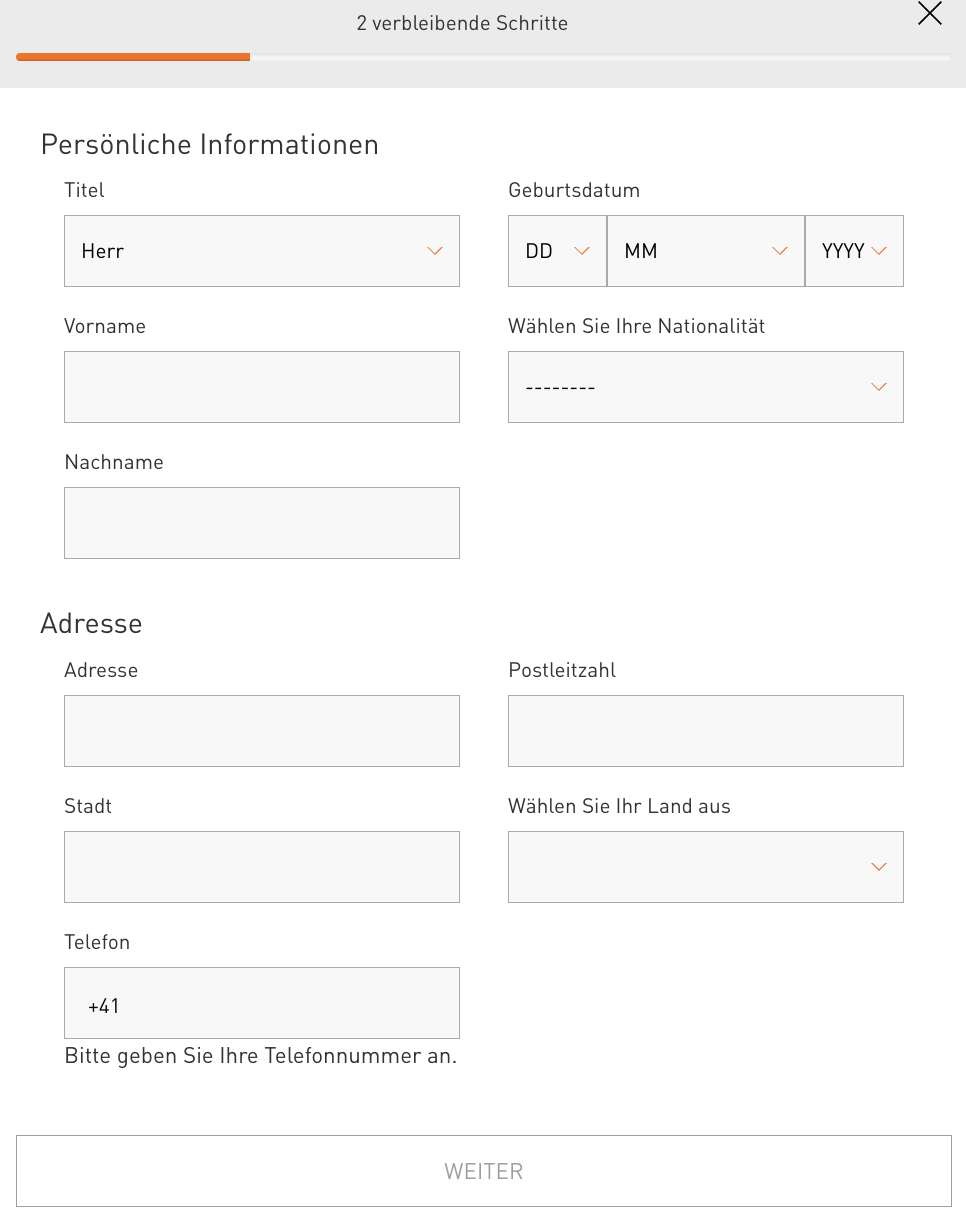Click the chevron arrow in Titel dropdown
Image resolution: width=966 pixels, height=1222 pixels.
pos(435,251)
